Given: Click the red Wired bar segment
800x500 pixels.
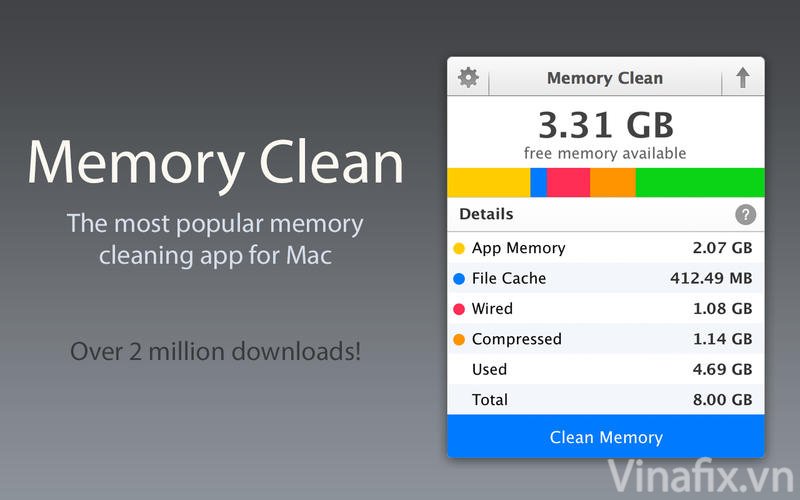Looking at the screenshot, I should (568, 183).
